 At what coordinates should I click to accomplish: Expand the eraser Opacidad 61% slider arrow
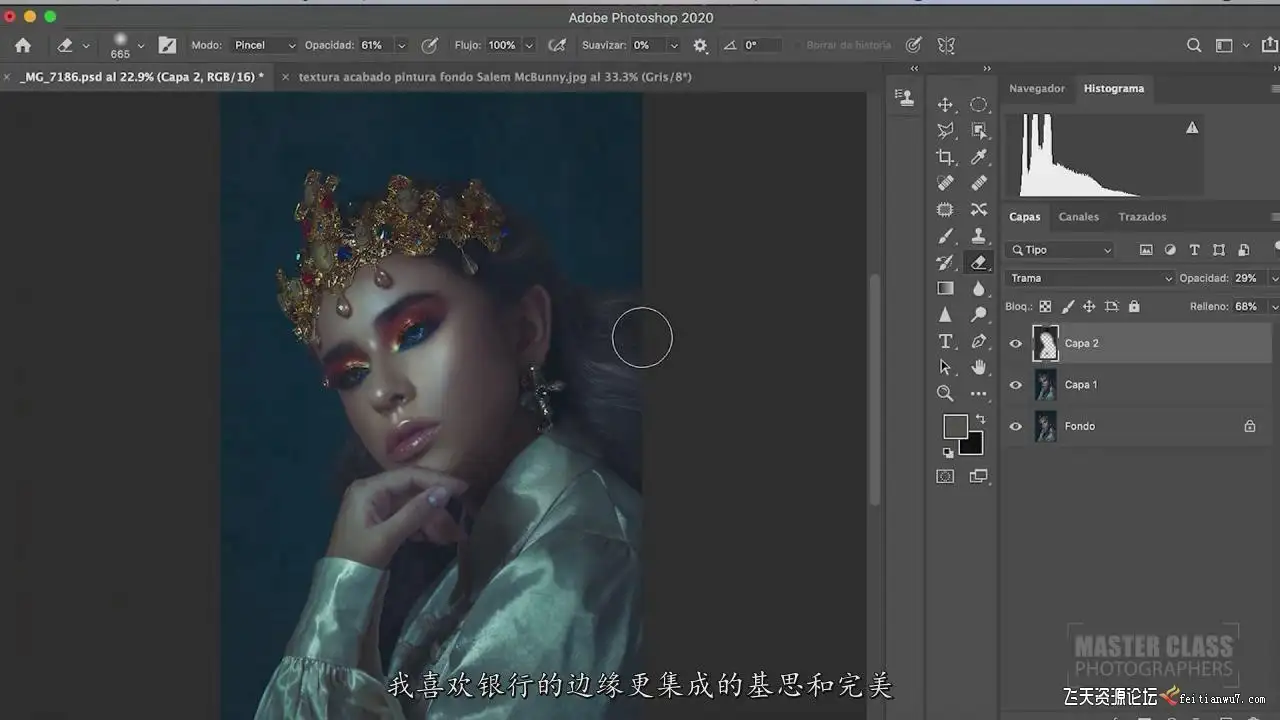pos(402,45)
